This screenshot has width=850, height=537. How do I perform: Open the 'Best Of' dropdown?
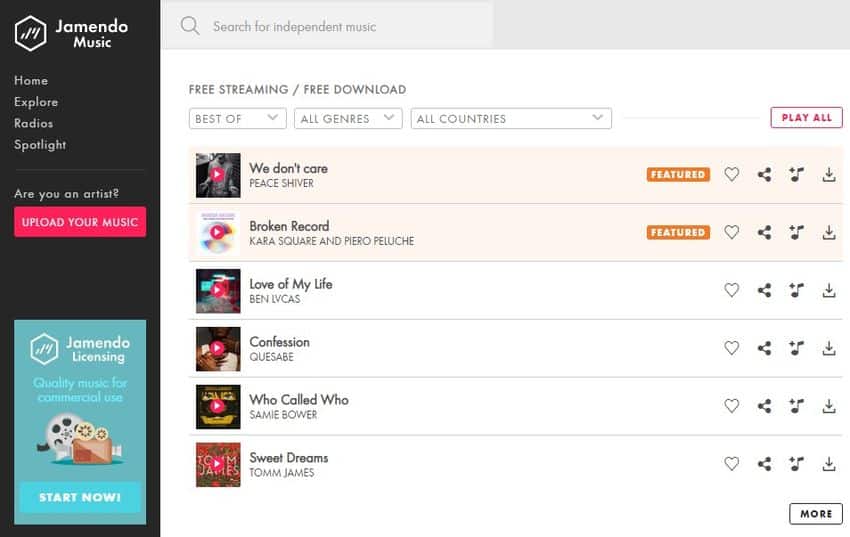[237, 118]
